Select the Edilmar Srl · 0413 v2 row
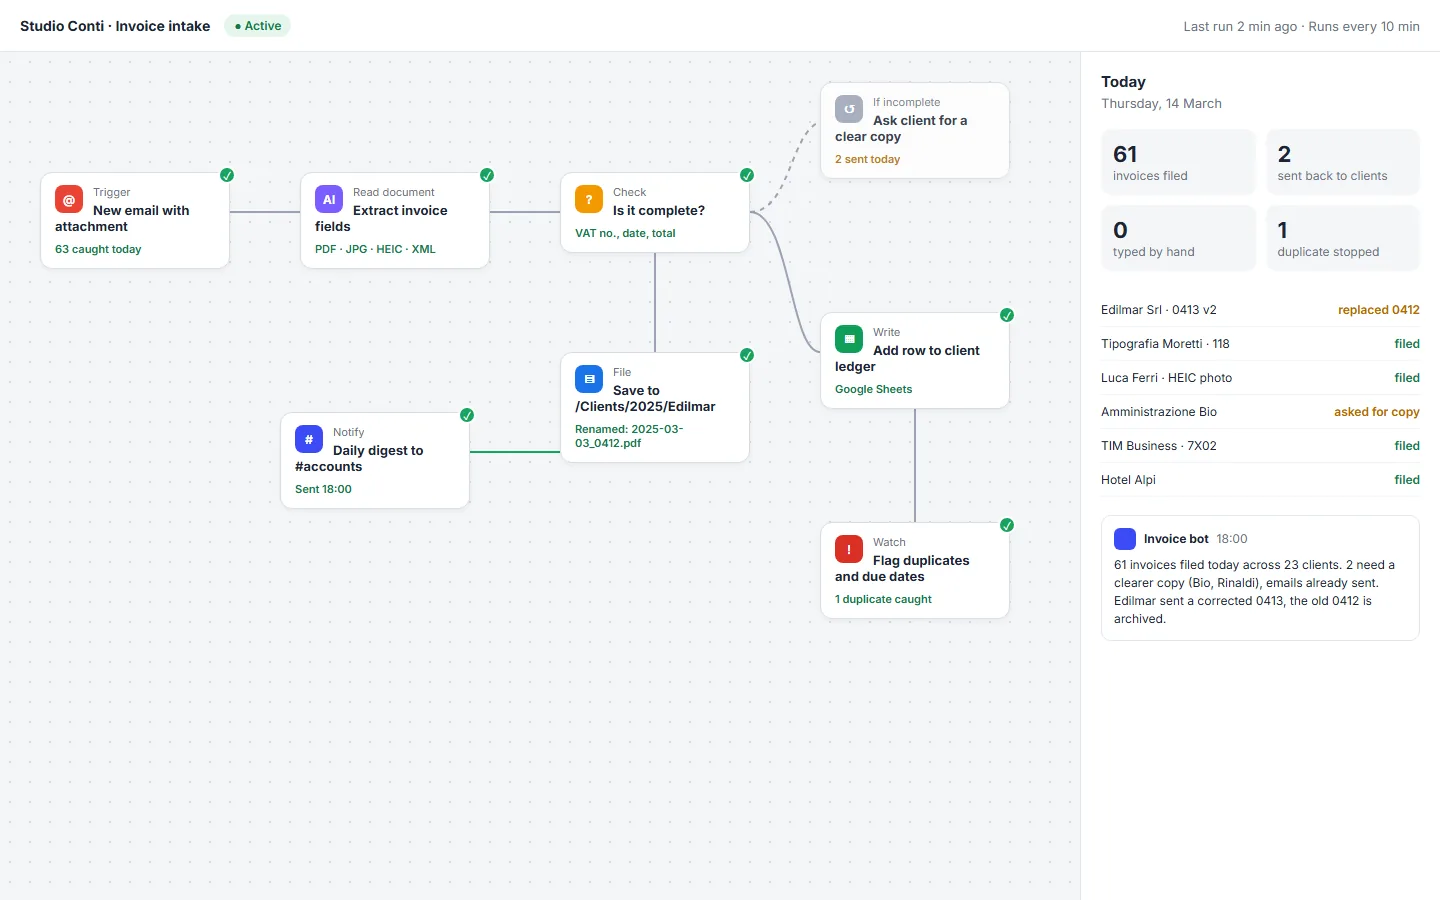Image resolution: width=1440 pixels, height=900 pixels. point(1260,310)
